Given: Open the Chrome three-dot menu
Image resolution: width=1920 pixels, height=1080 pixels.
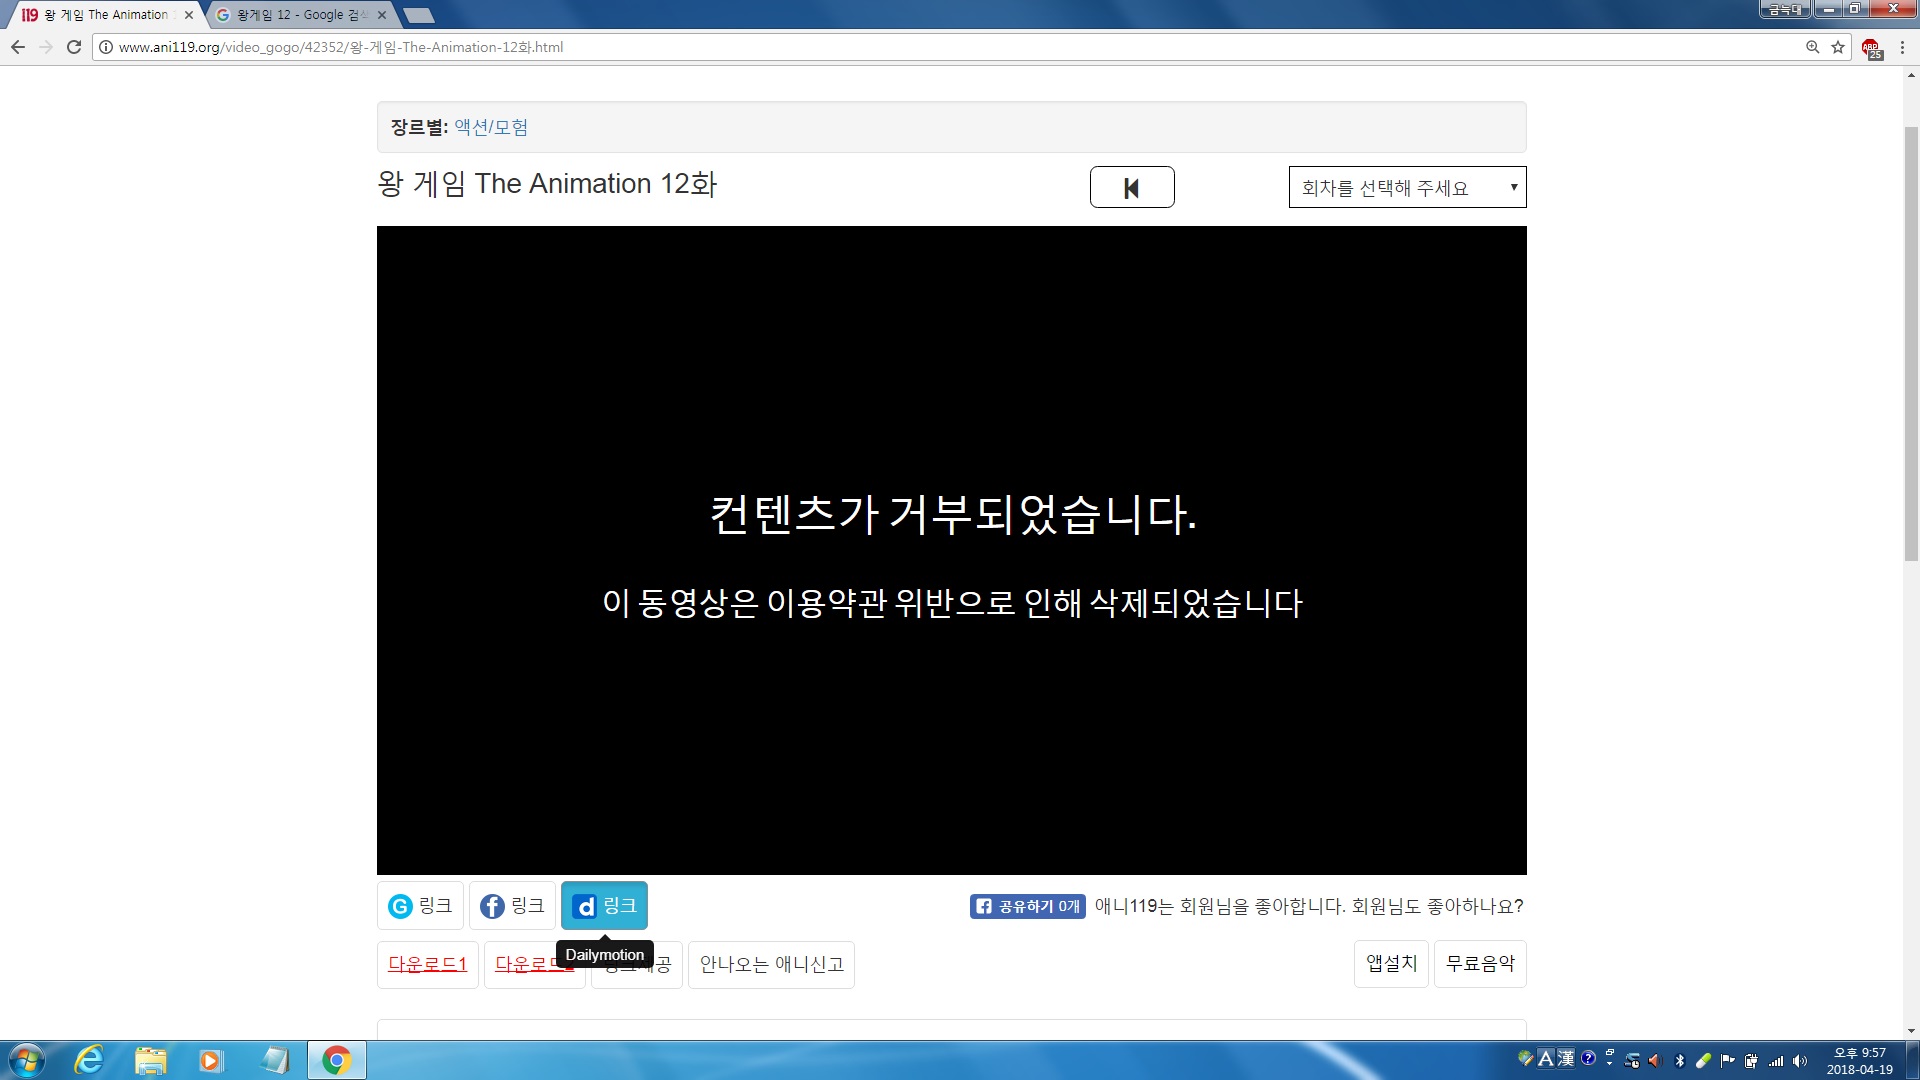Looking at the screenshot, I should 1902,47.
